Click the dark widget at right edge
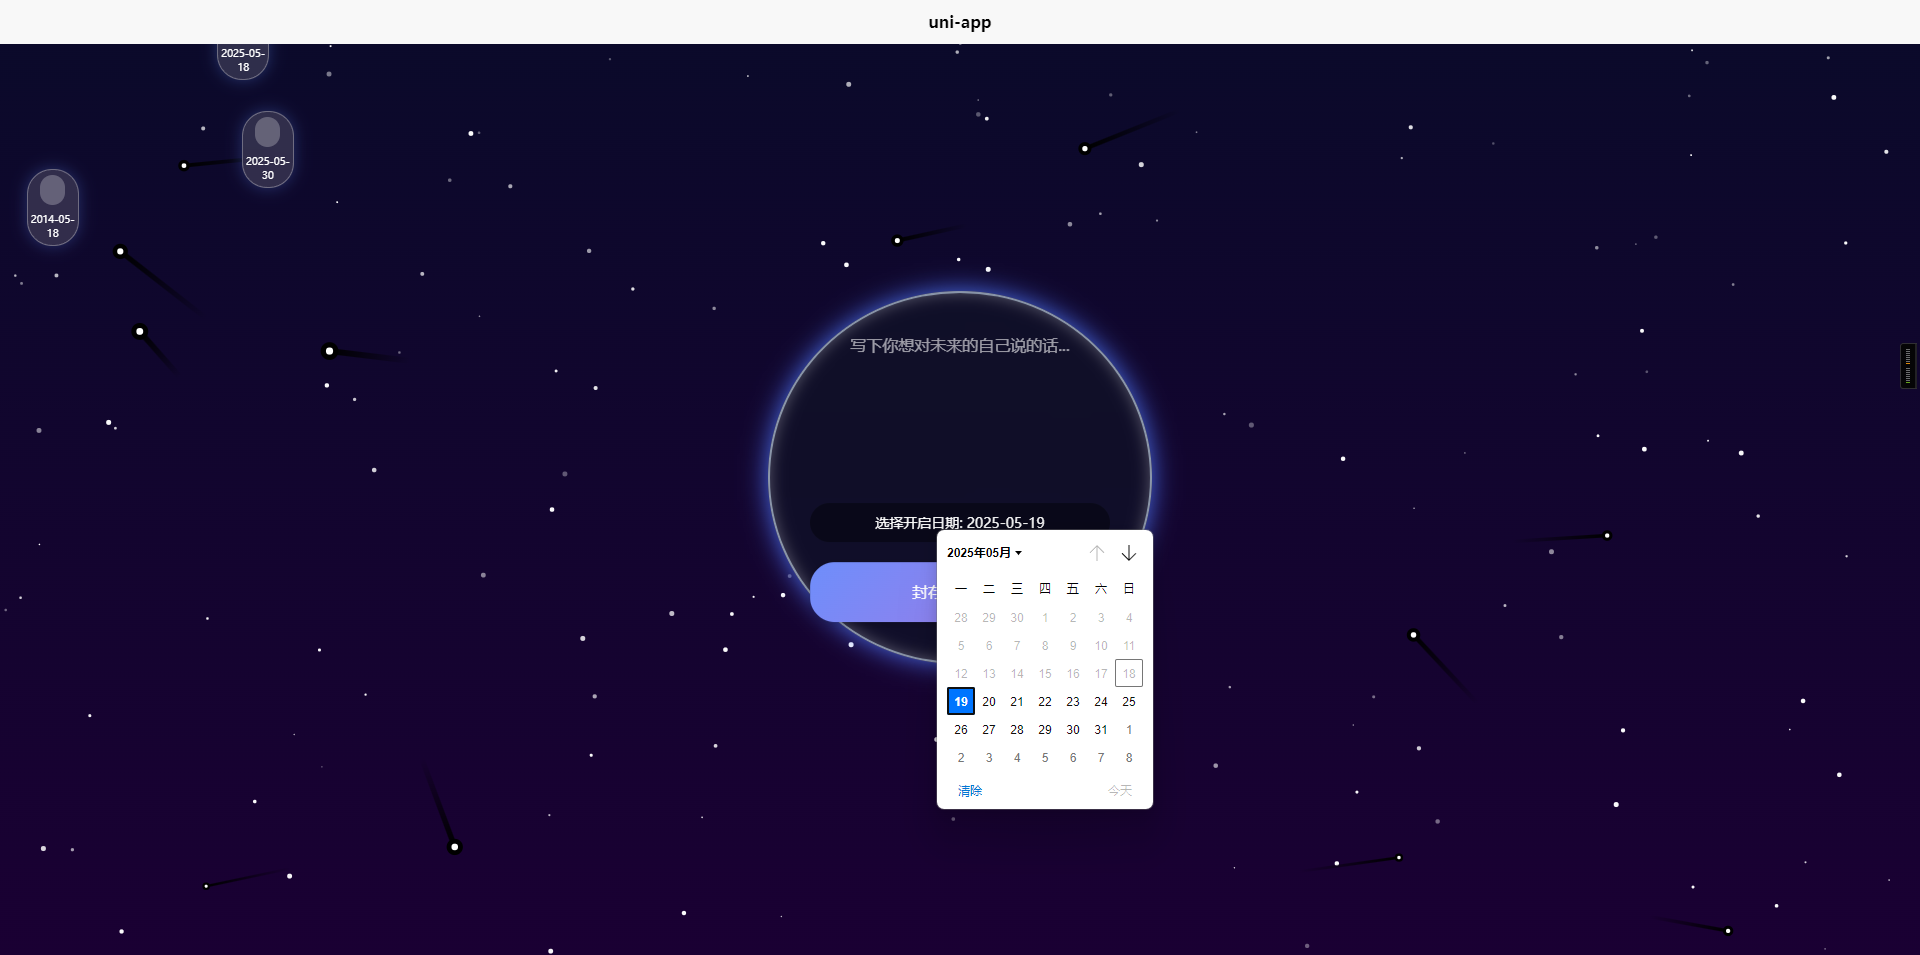The height and width of the screenshot is (955, 1920). [1908, 366]
